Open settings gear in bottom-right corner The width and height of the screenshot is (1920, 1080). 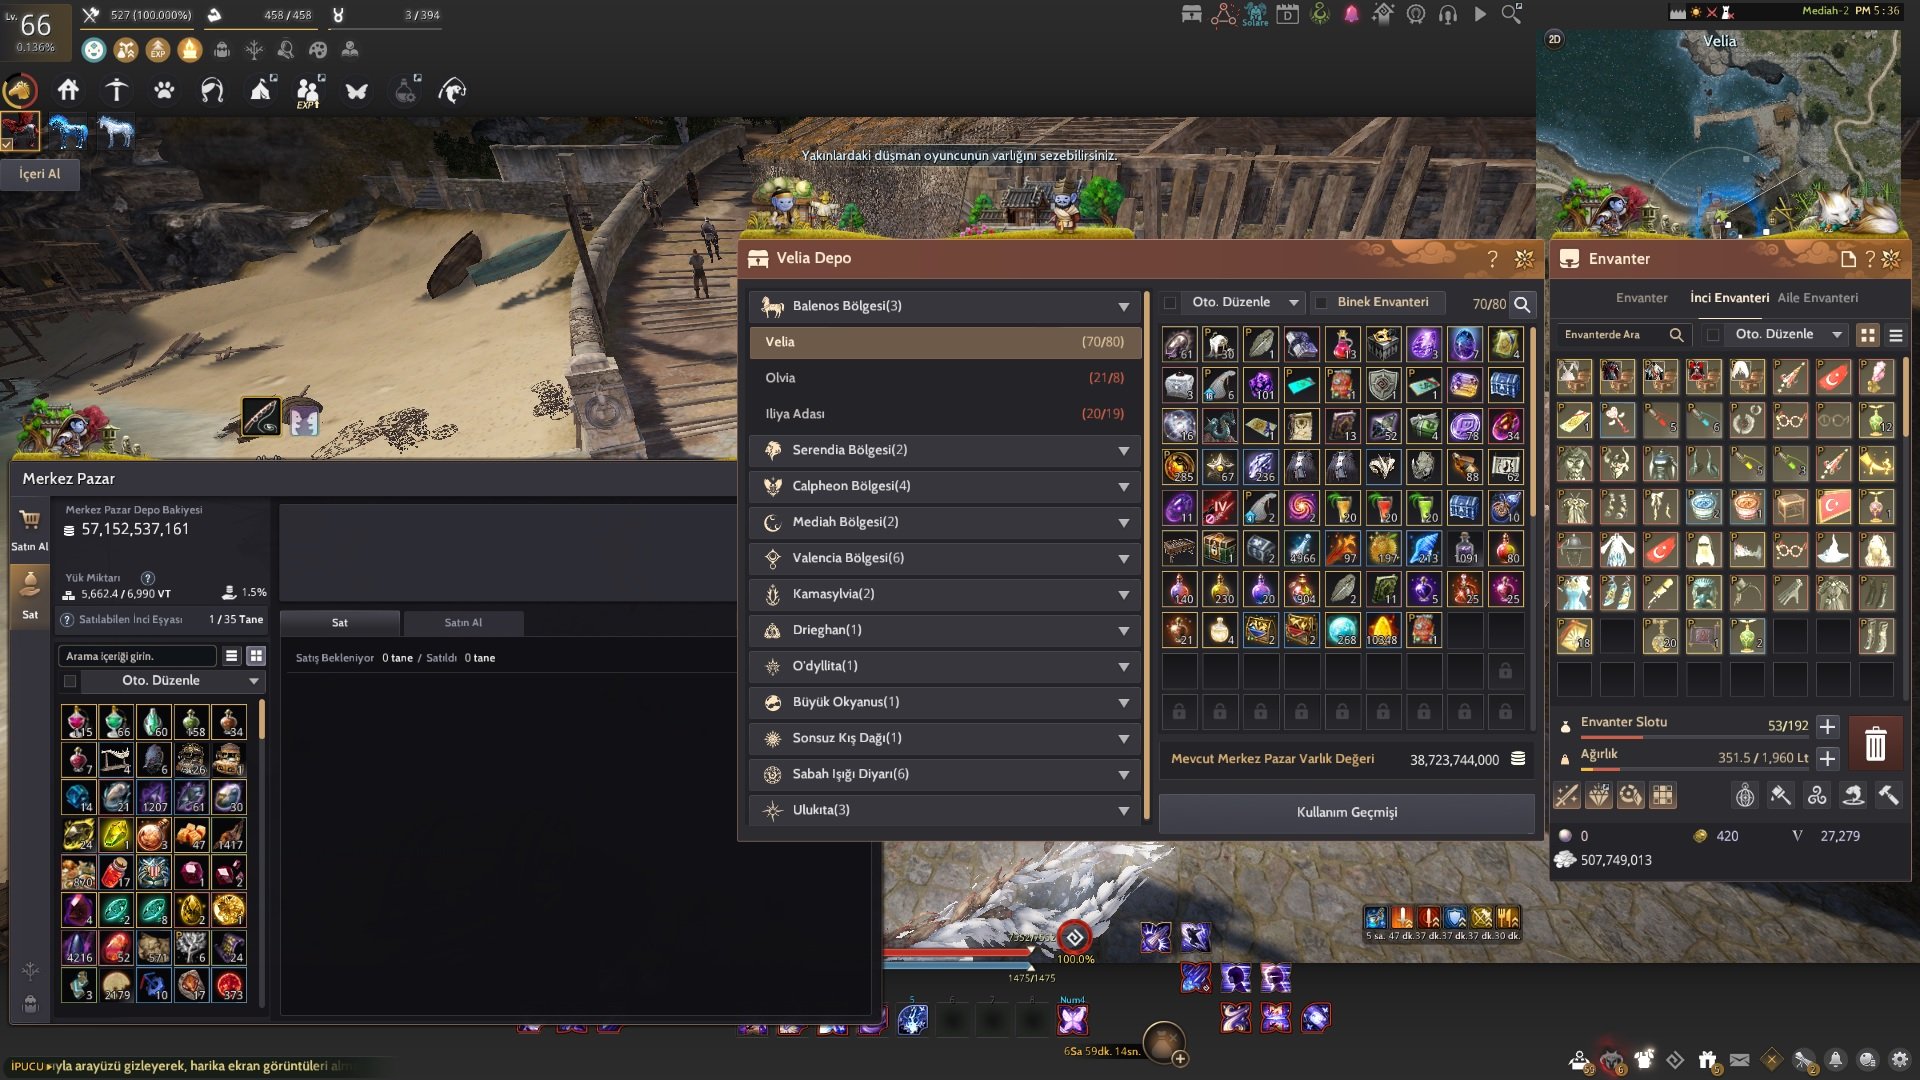(1900, 1060)
